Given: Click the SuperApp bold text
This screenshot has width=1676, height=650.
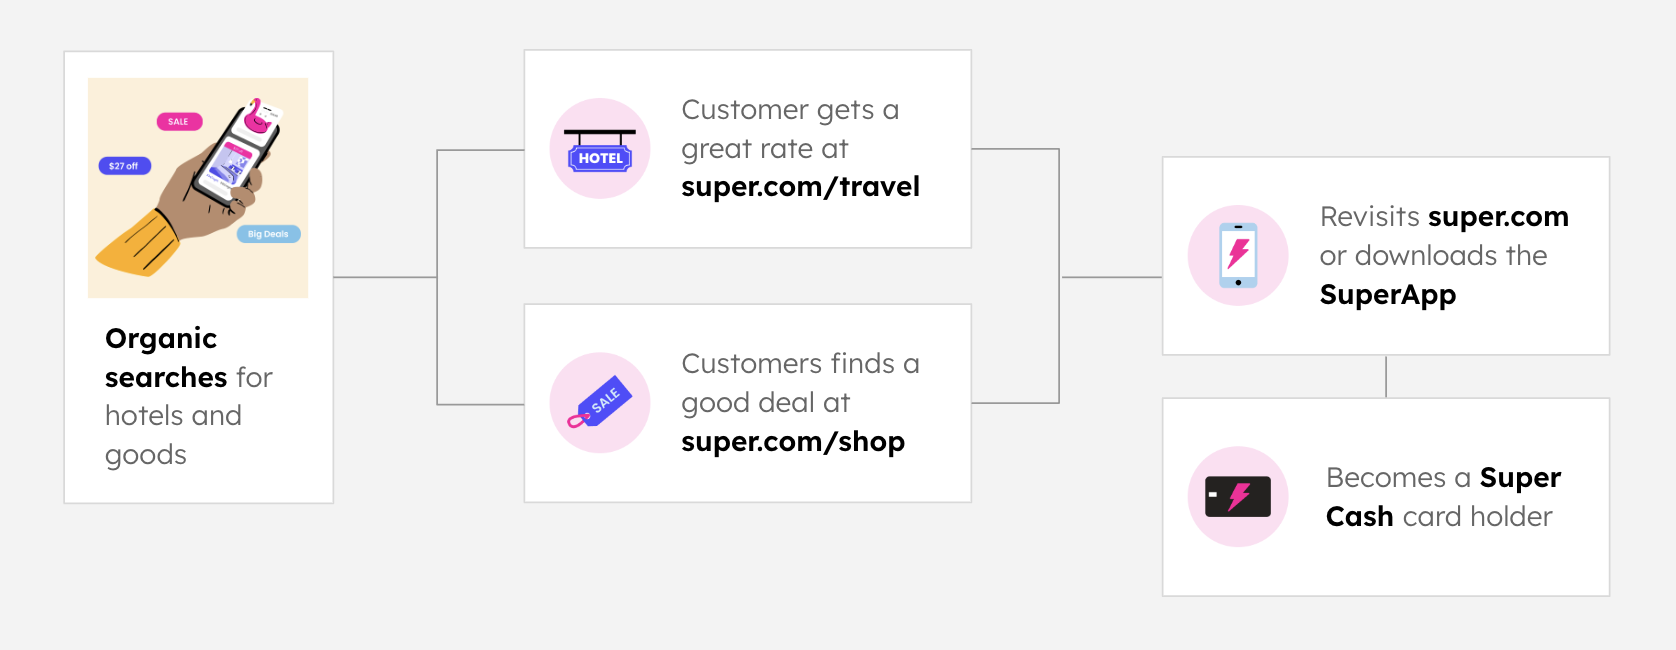Looking at the screenshot, I should 1388,295.
